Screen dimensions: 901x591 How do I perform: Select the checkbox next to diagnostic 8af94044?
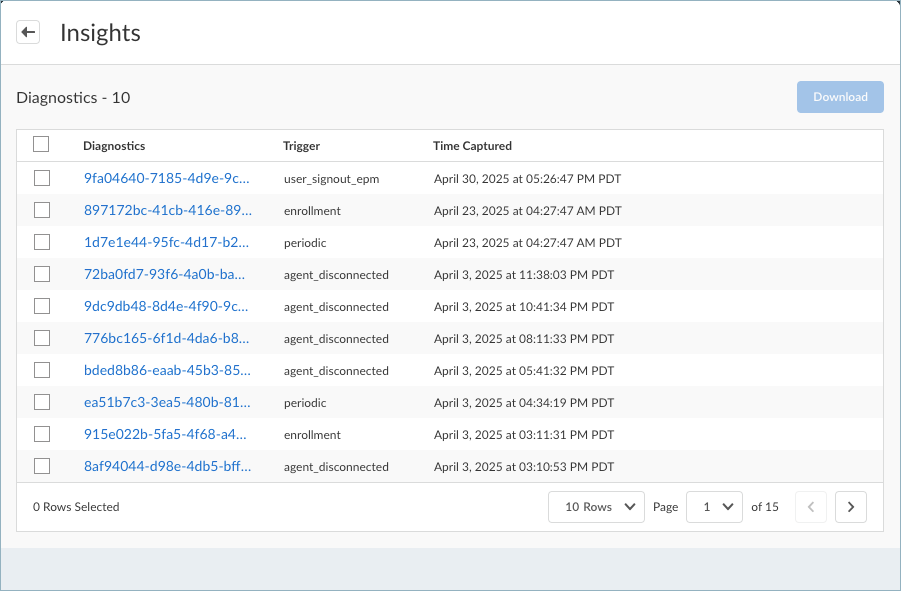(x=41, y=465)
